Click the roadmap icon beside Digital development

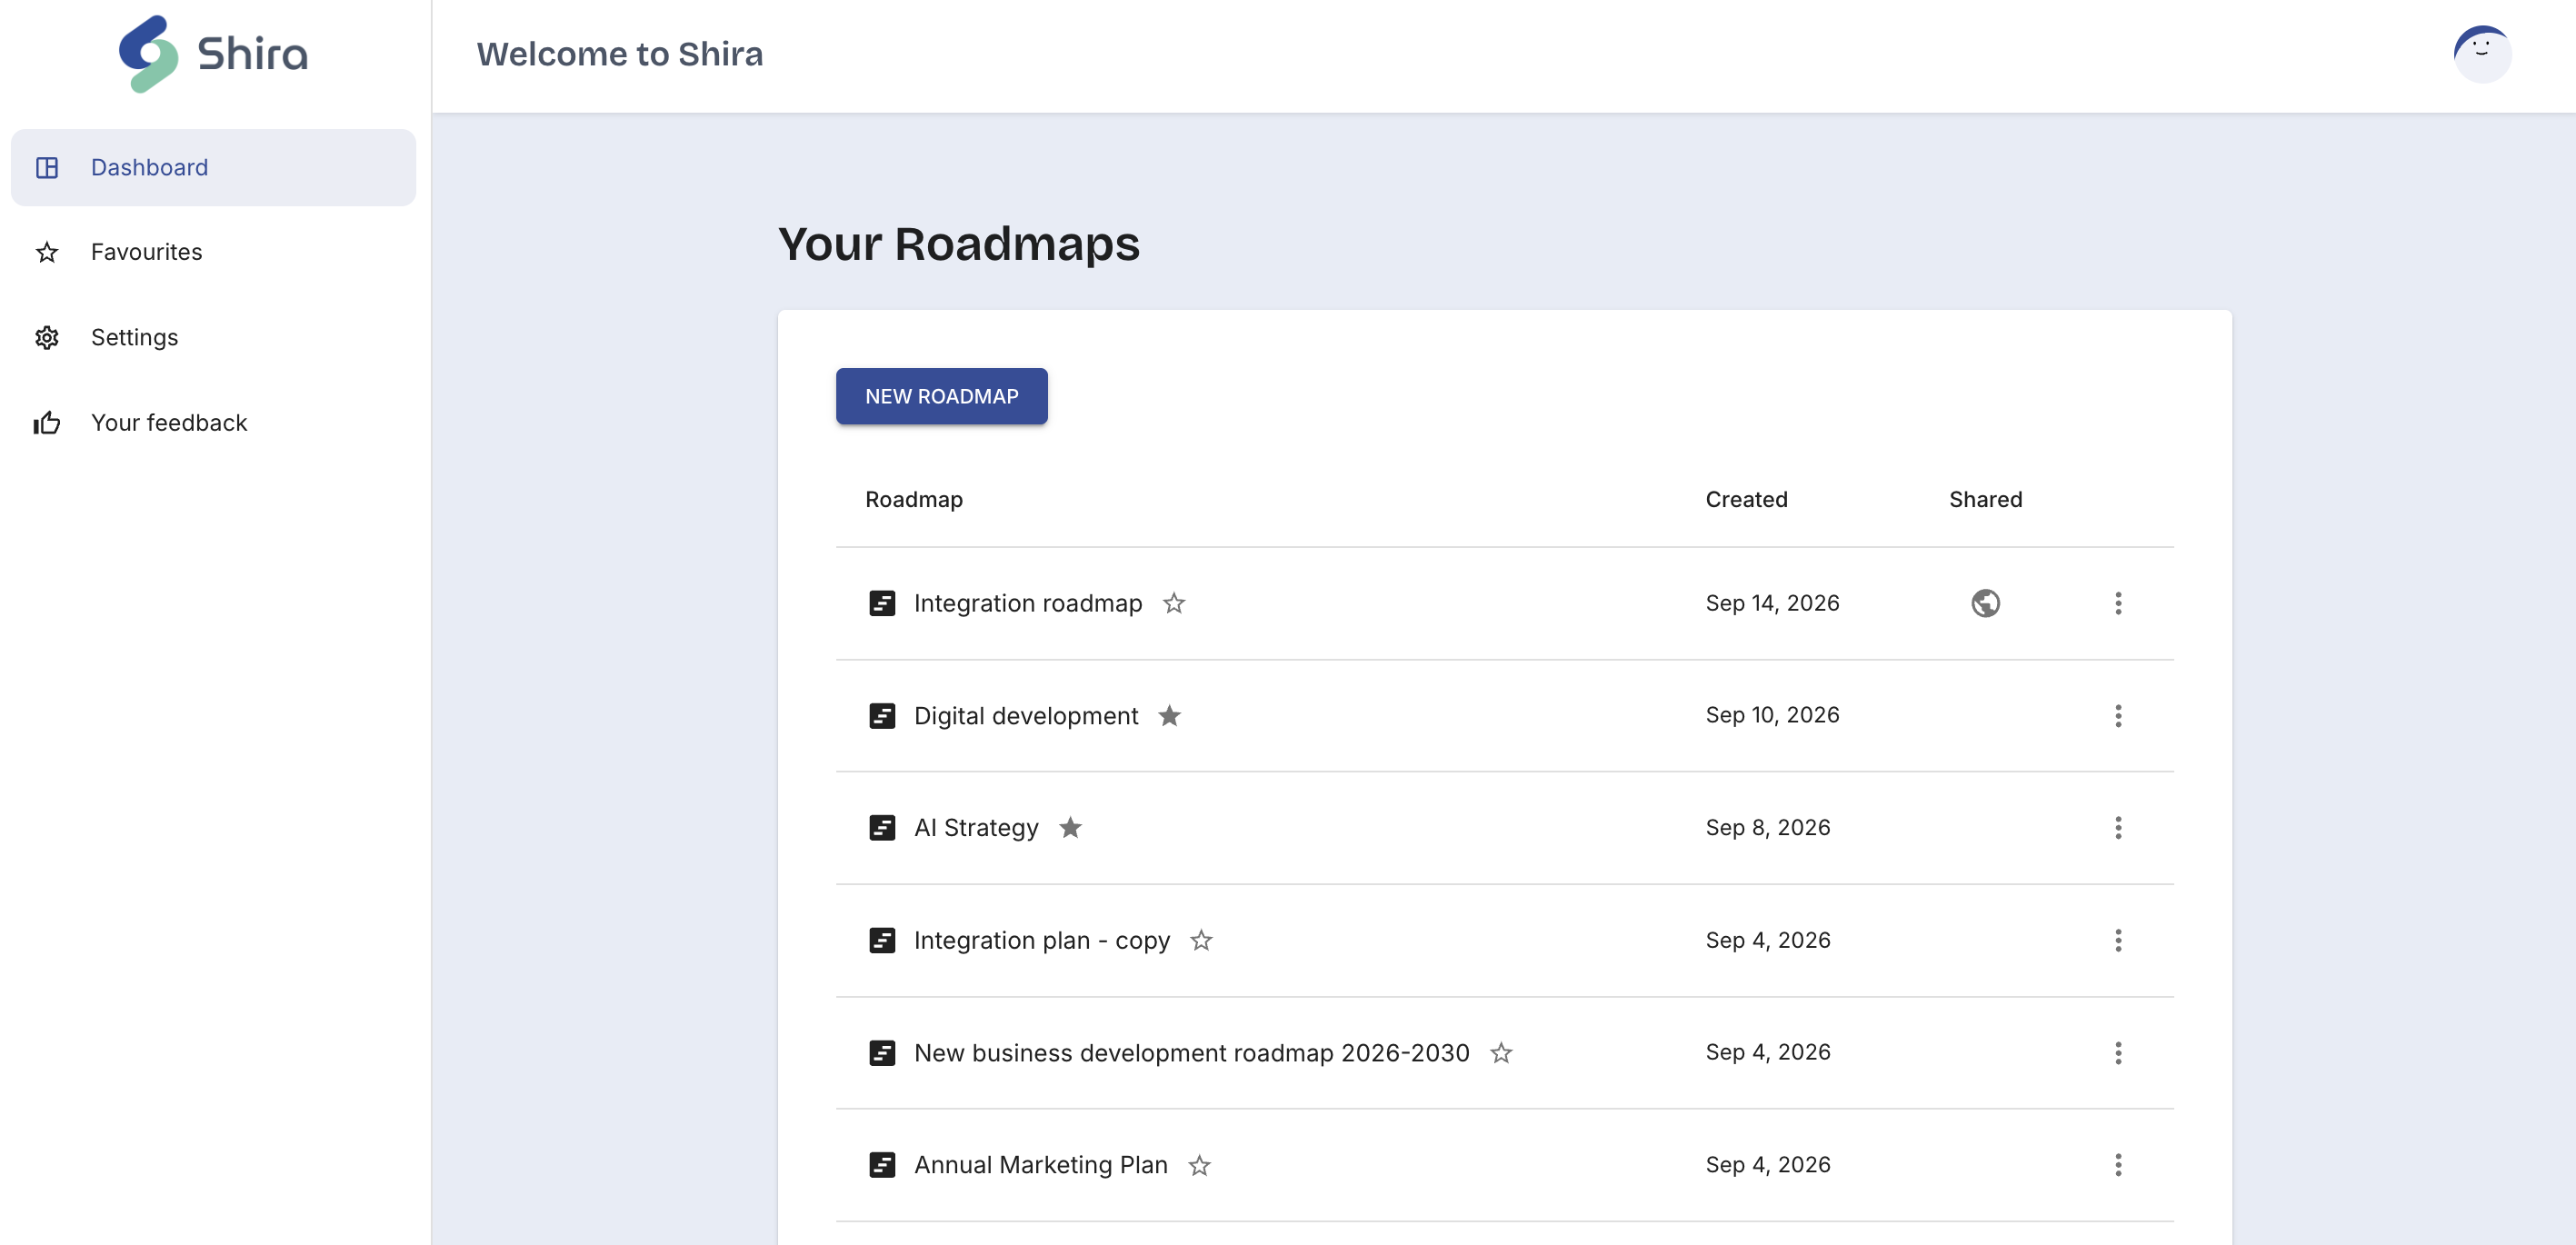[x=882, y=716]
